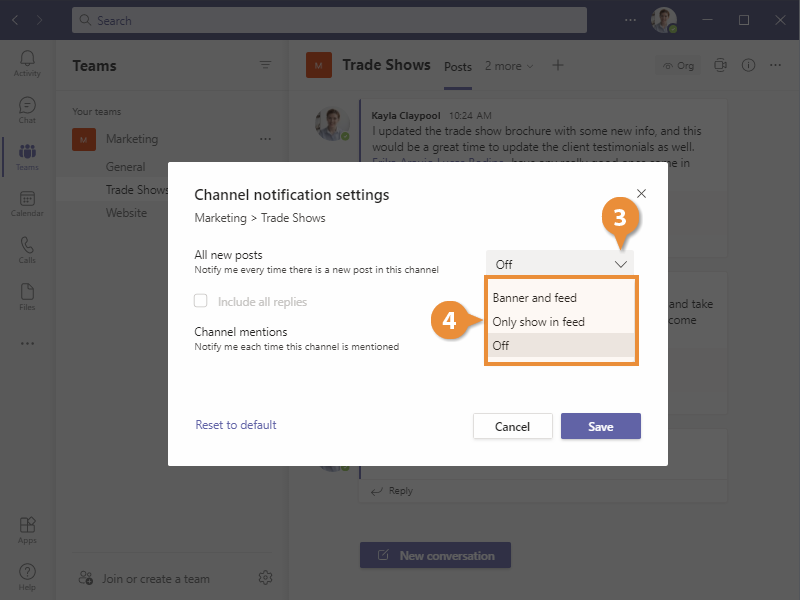
Task: Select the Only show in feed option
Action: [539, 322]
